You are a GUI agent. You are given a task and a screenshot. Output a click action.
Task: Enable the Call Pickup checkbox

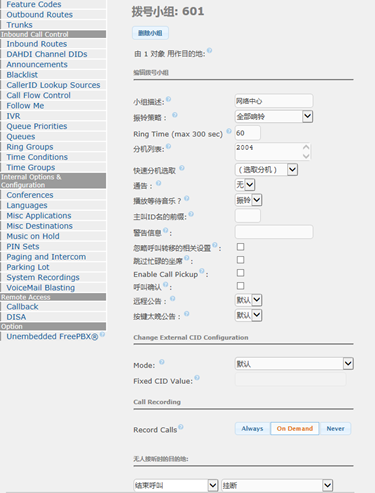tap(240, 273)
